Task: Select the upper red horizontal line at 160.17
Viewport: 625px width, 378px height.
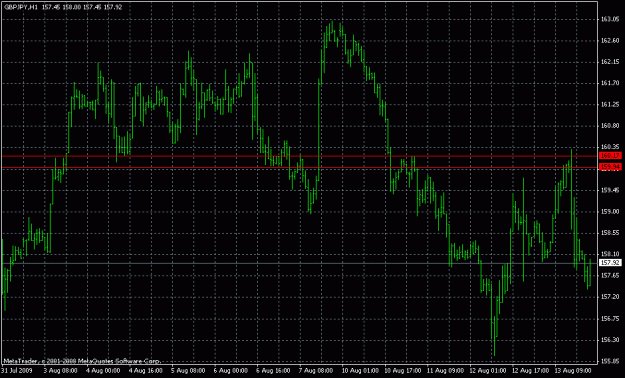Action: pyautogui.click(x=300, y=156)
